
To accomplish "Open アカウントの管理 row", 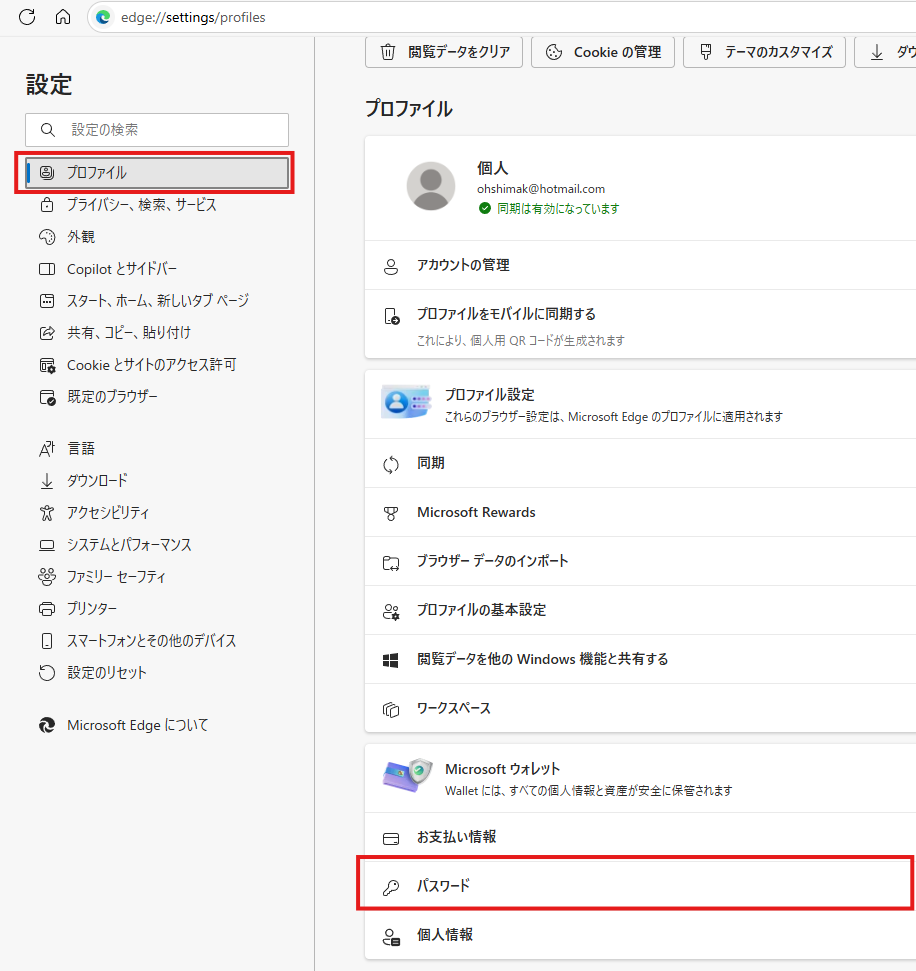I will (x=640, y=265).
